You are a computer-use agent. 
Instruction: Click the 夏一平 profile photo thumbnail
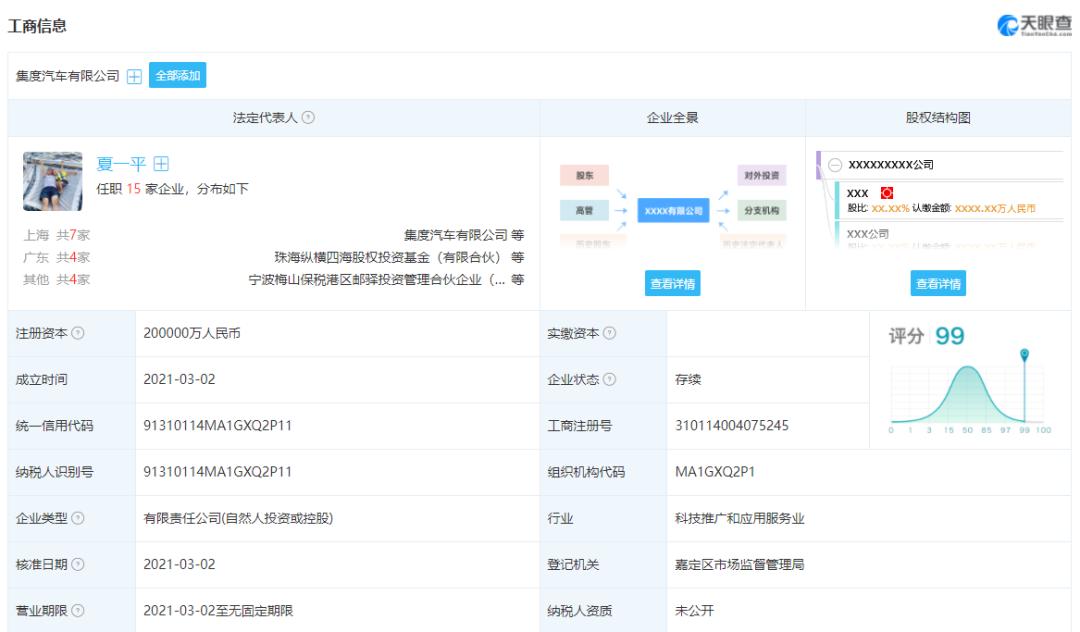tap(52, 181)
